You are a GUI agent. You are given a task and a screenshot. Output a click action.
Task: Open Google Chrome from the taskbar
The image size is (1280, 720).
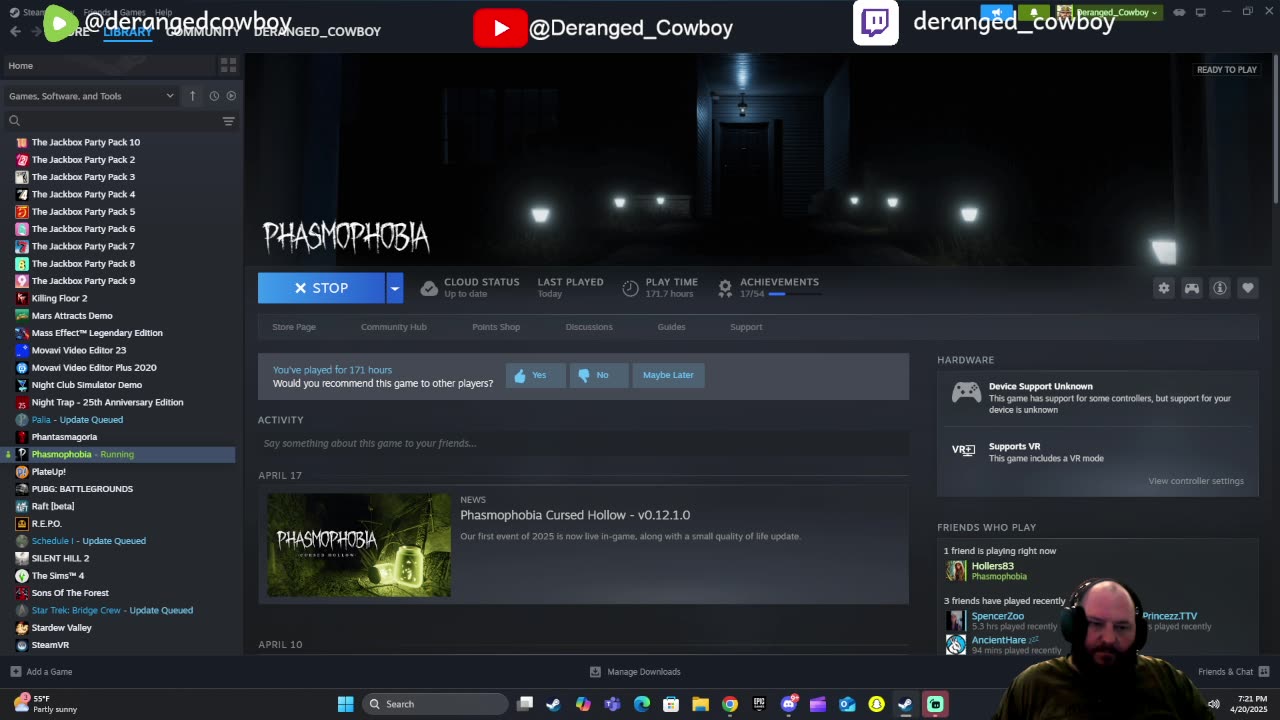pos(730,704)
